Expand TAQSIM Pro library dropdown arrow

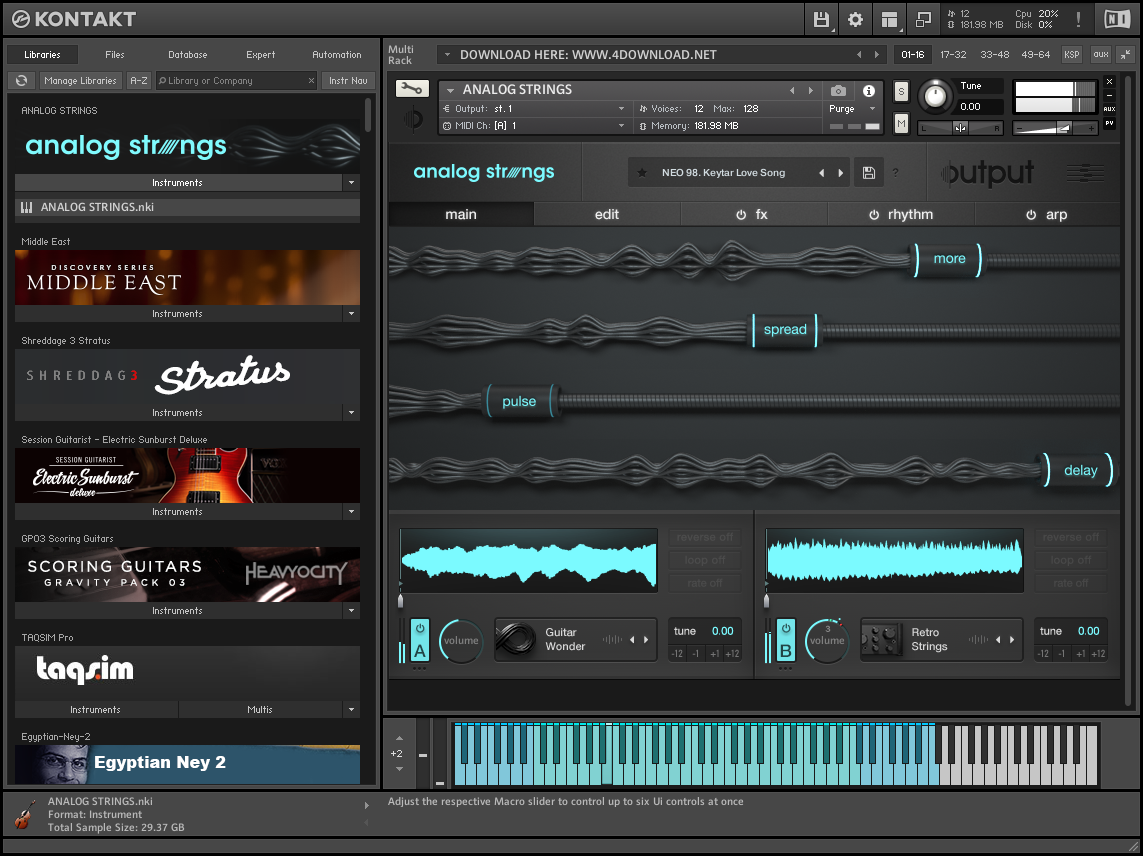click(x=351, y=709)
